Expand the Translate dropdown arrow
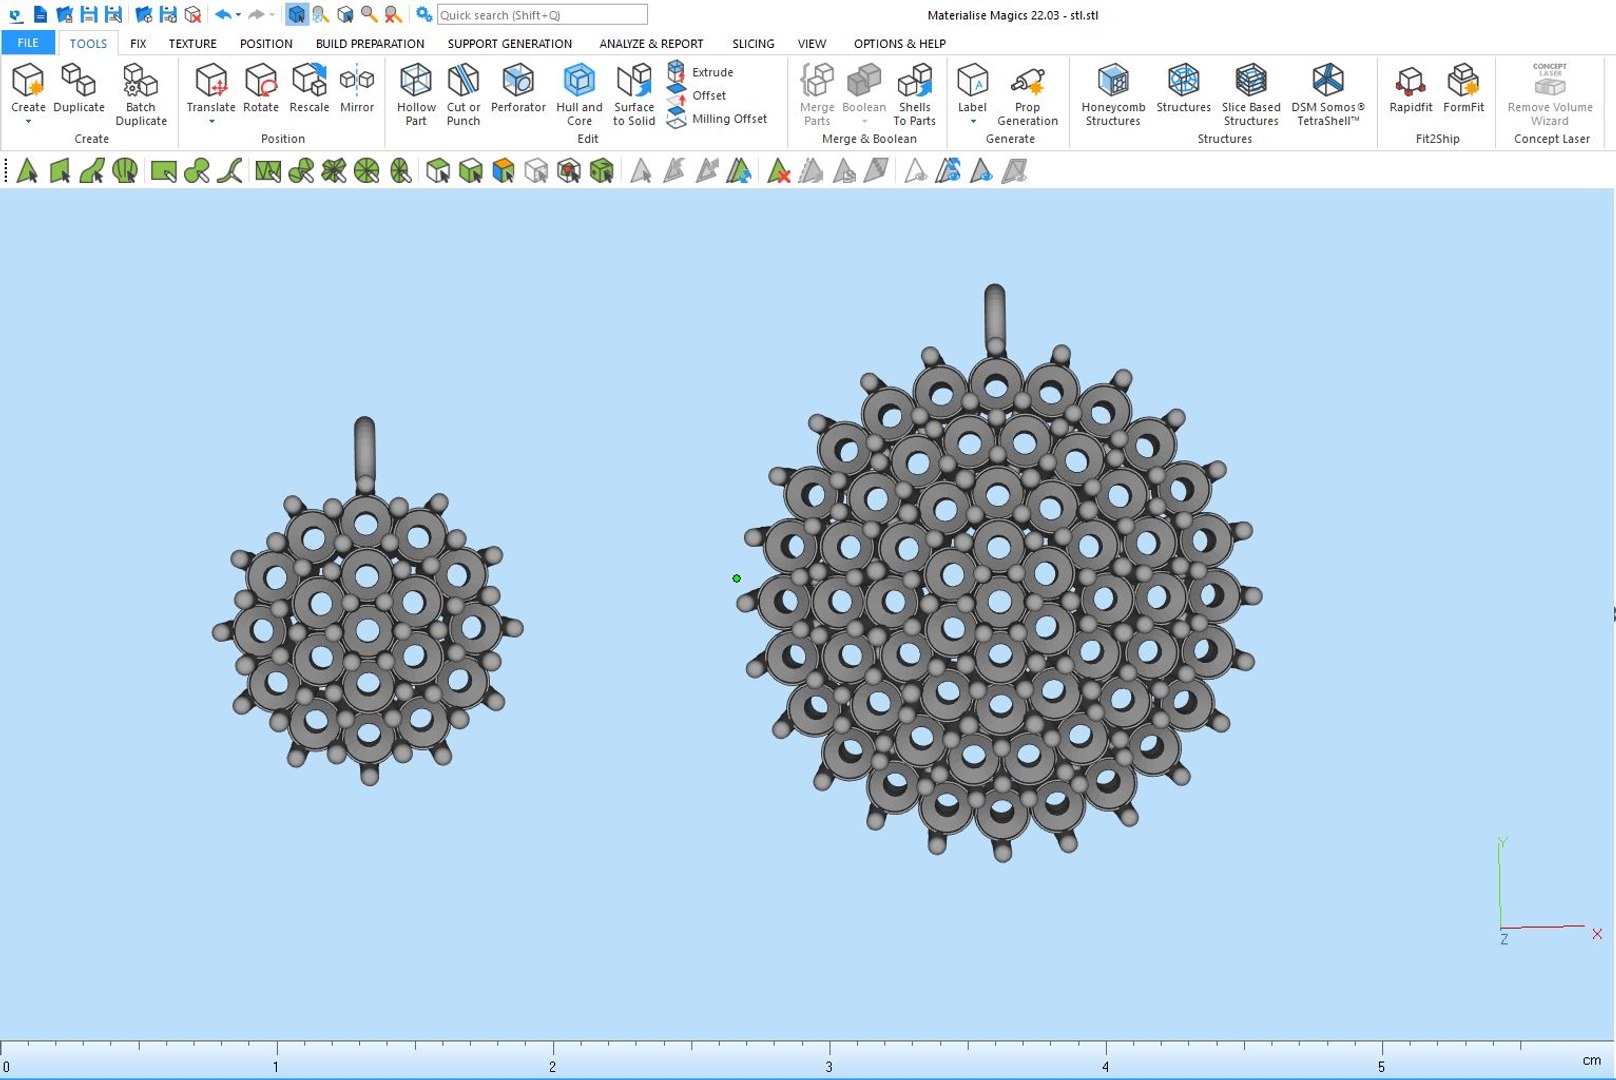This screenshot has height=1080, width=1616. [x=211, y=122]
